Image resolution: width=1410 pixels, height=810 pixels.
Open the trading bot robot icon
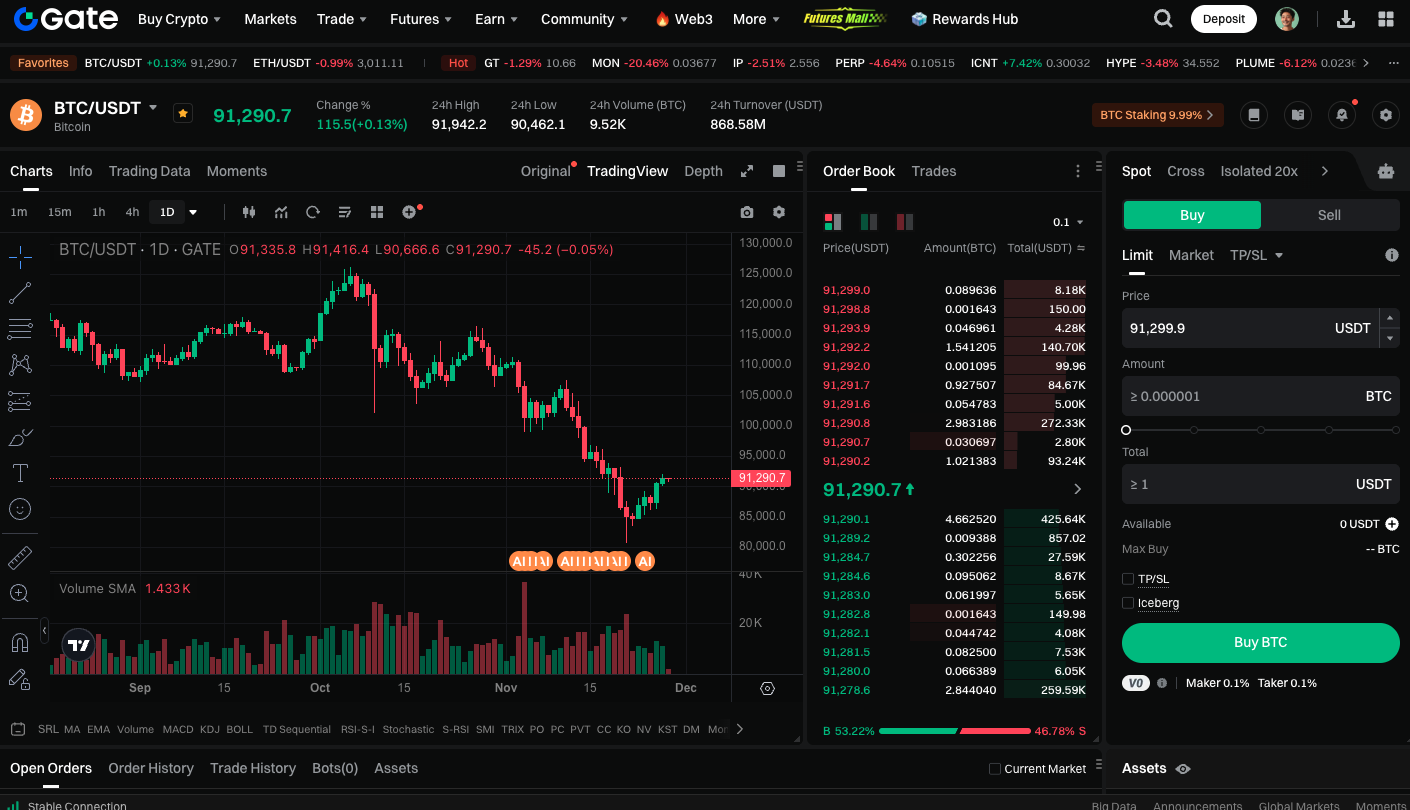pyautogui.click(x=1385, y=171)
